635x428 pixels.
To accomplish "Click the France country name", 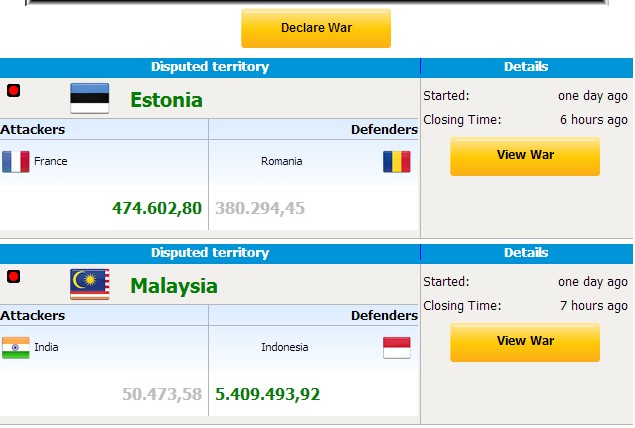I will click(51, 161).
